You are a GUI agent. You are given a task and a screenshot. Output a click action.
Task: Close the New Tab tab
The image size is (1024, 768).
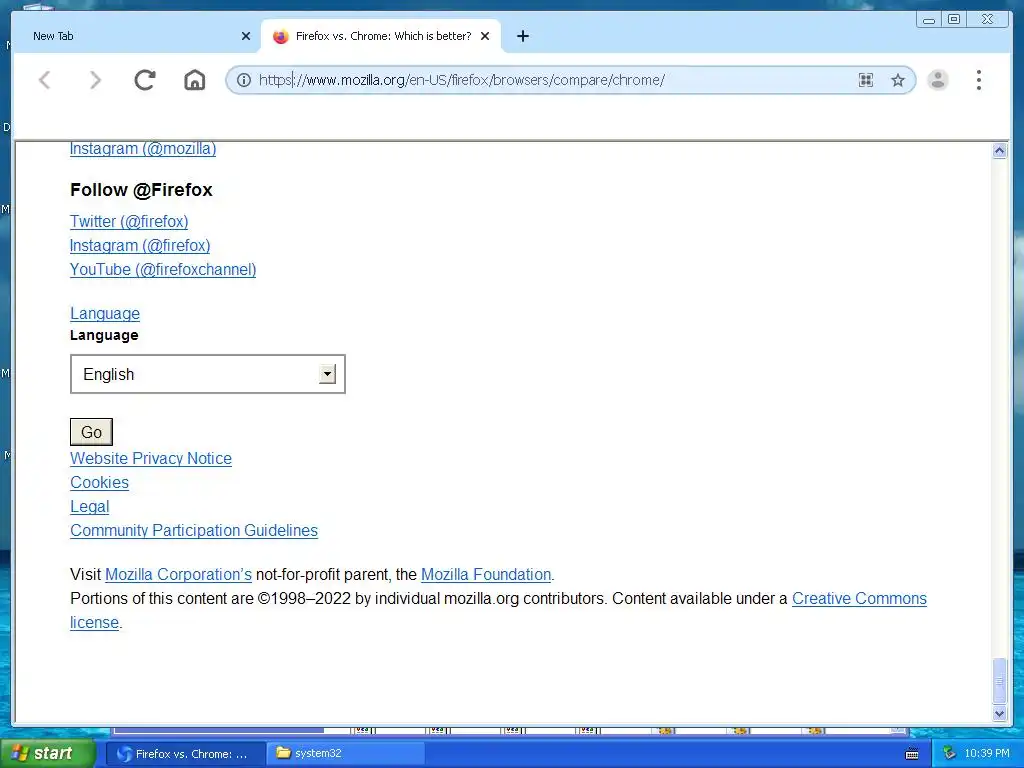click(x=246, y=37)
